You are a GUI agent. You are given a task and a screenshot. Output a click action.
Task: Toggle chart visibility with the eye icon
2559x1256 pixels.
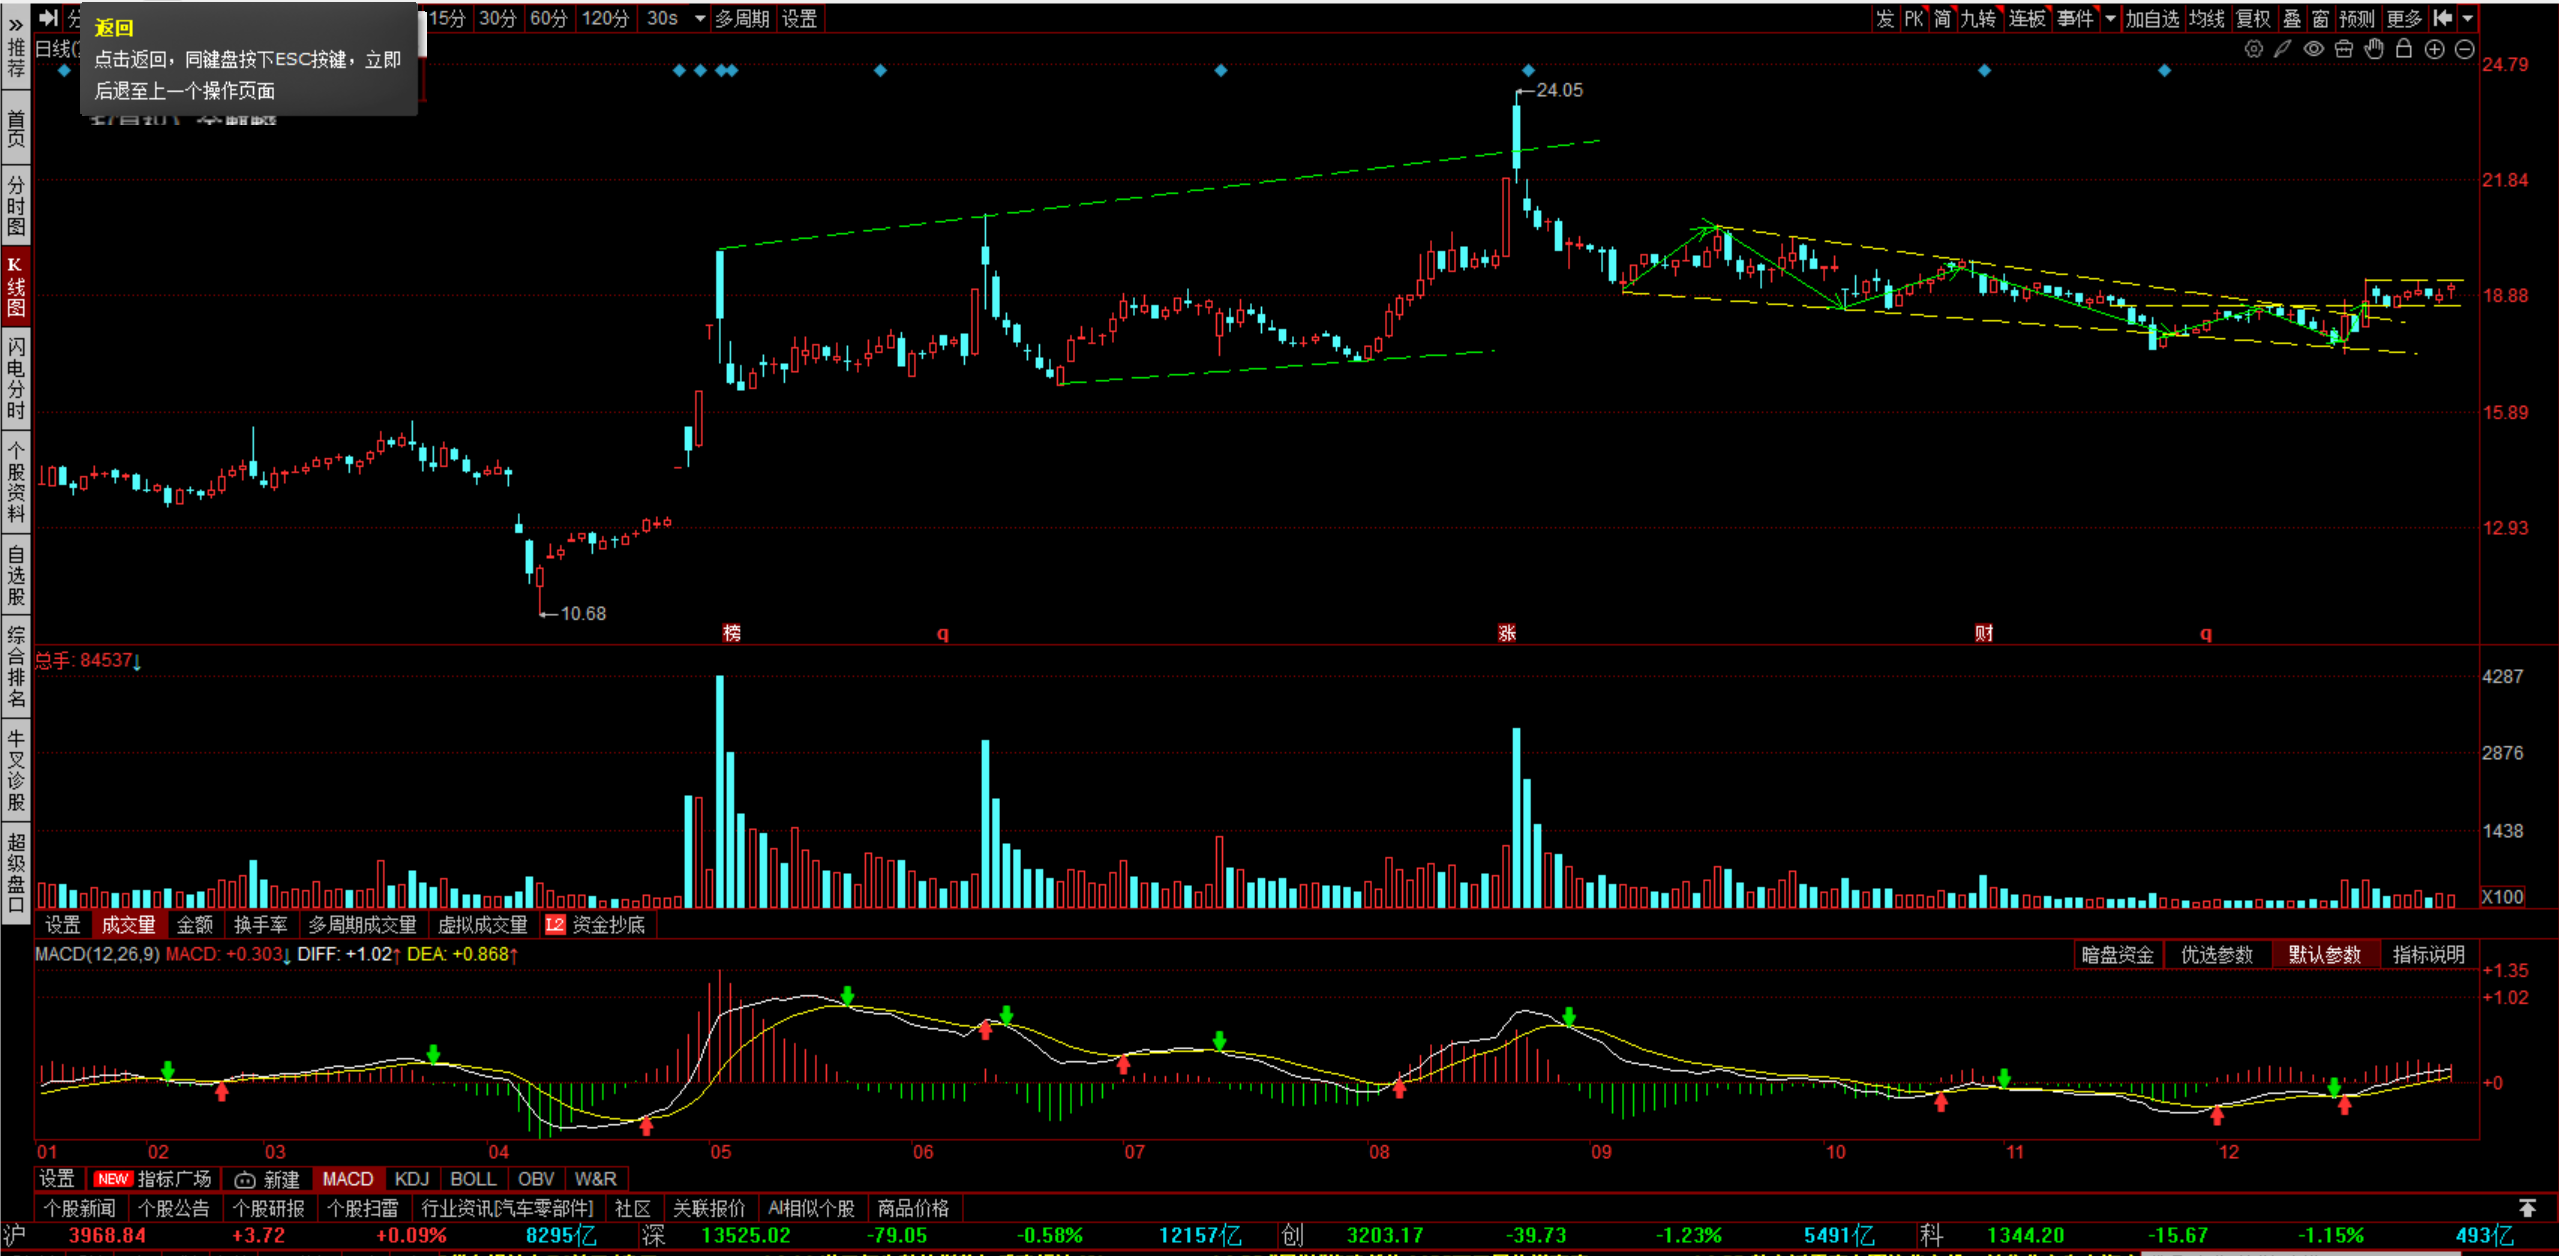click(2313, 49)
